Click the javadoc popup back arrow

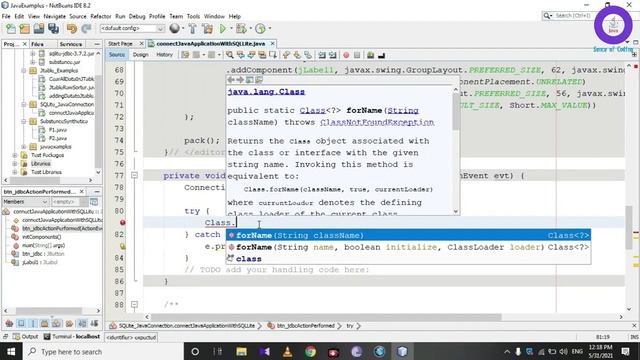pyautogui.click(x=231, y=80)
